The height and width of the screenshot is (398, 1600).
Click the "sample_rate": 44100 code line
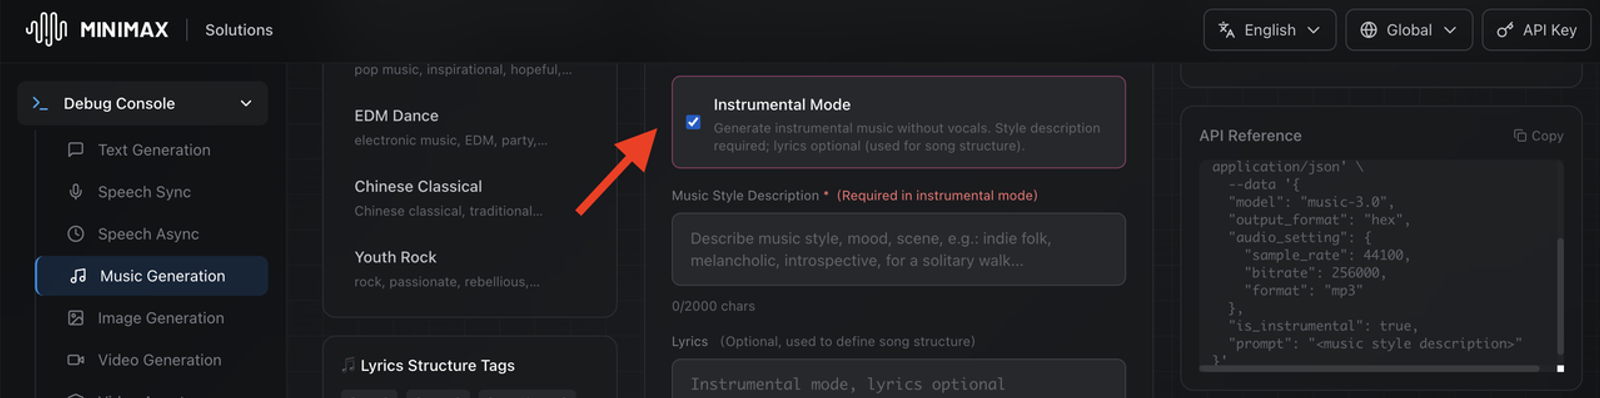1327,255
